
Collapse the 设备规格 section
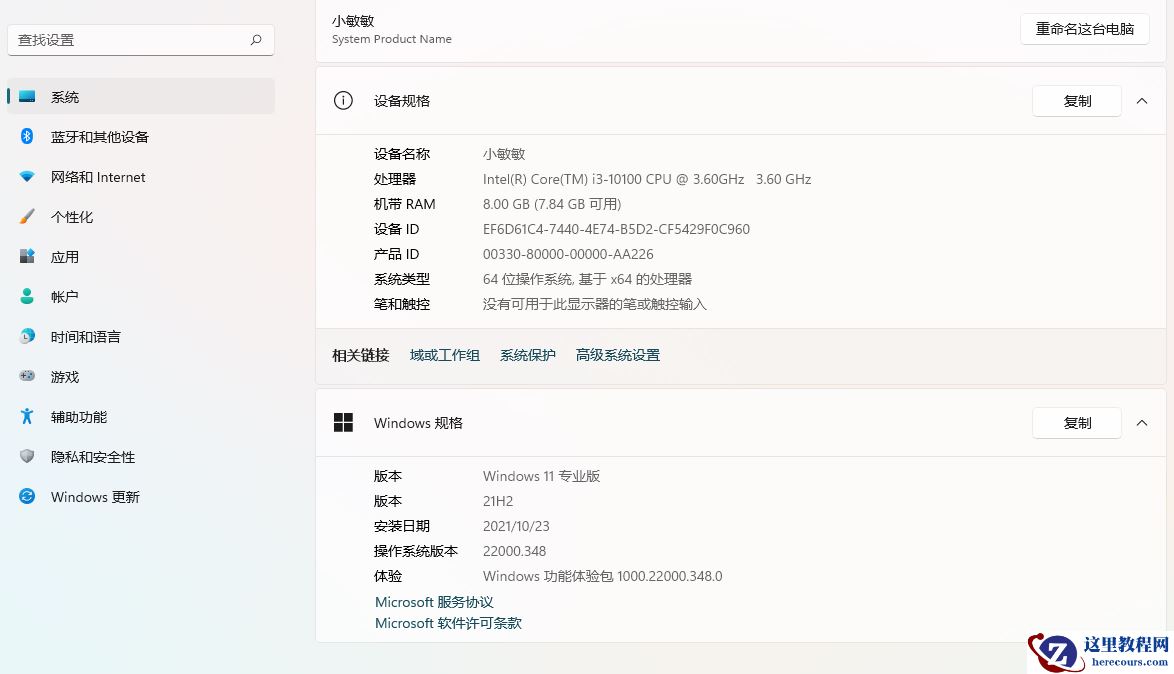click(x=1142, y=101)
